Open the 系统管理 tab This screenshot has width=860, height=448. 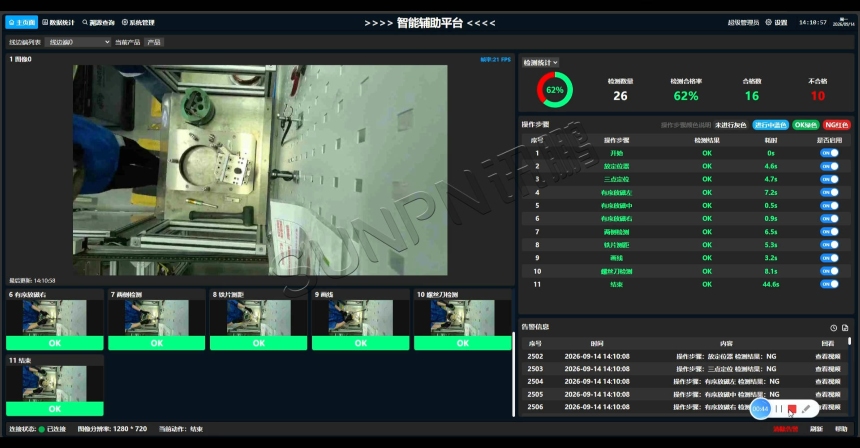[x=138, y=22]
